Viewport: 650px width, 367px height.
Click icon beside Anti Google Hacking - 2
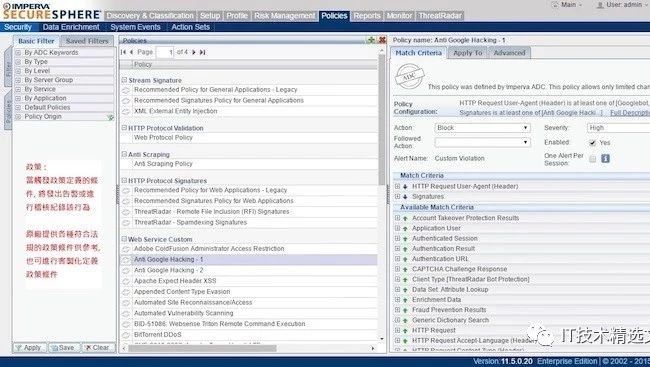126,270
